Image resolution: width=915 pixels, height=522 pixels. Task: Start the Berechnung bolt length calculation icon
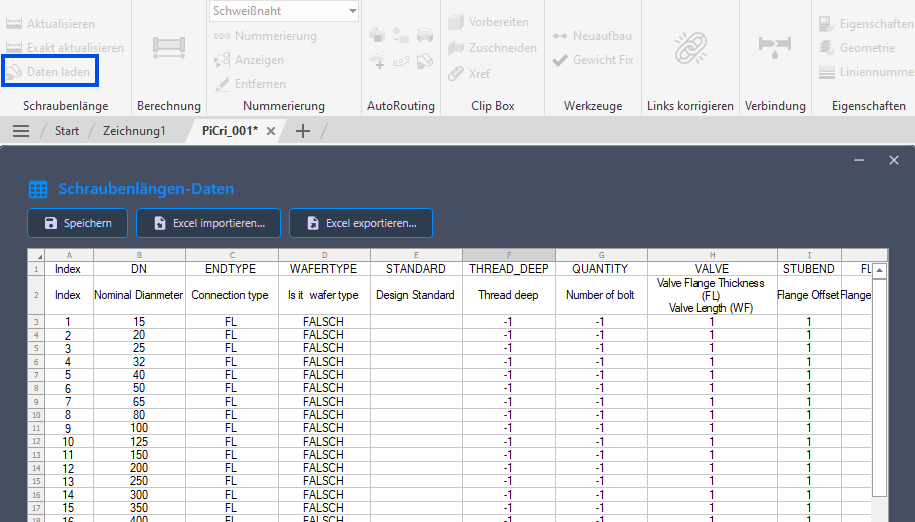pos(169,48)
